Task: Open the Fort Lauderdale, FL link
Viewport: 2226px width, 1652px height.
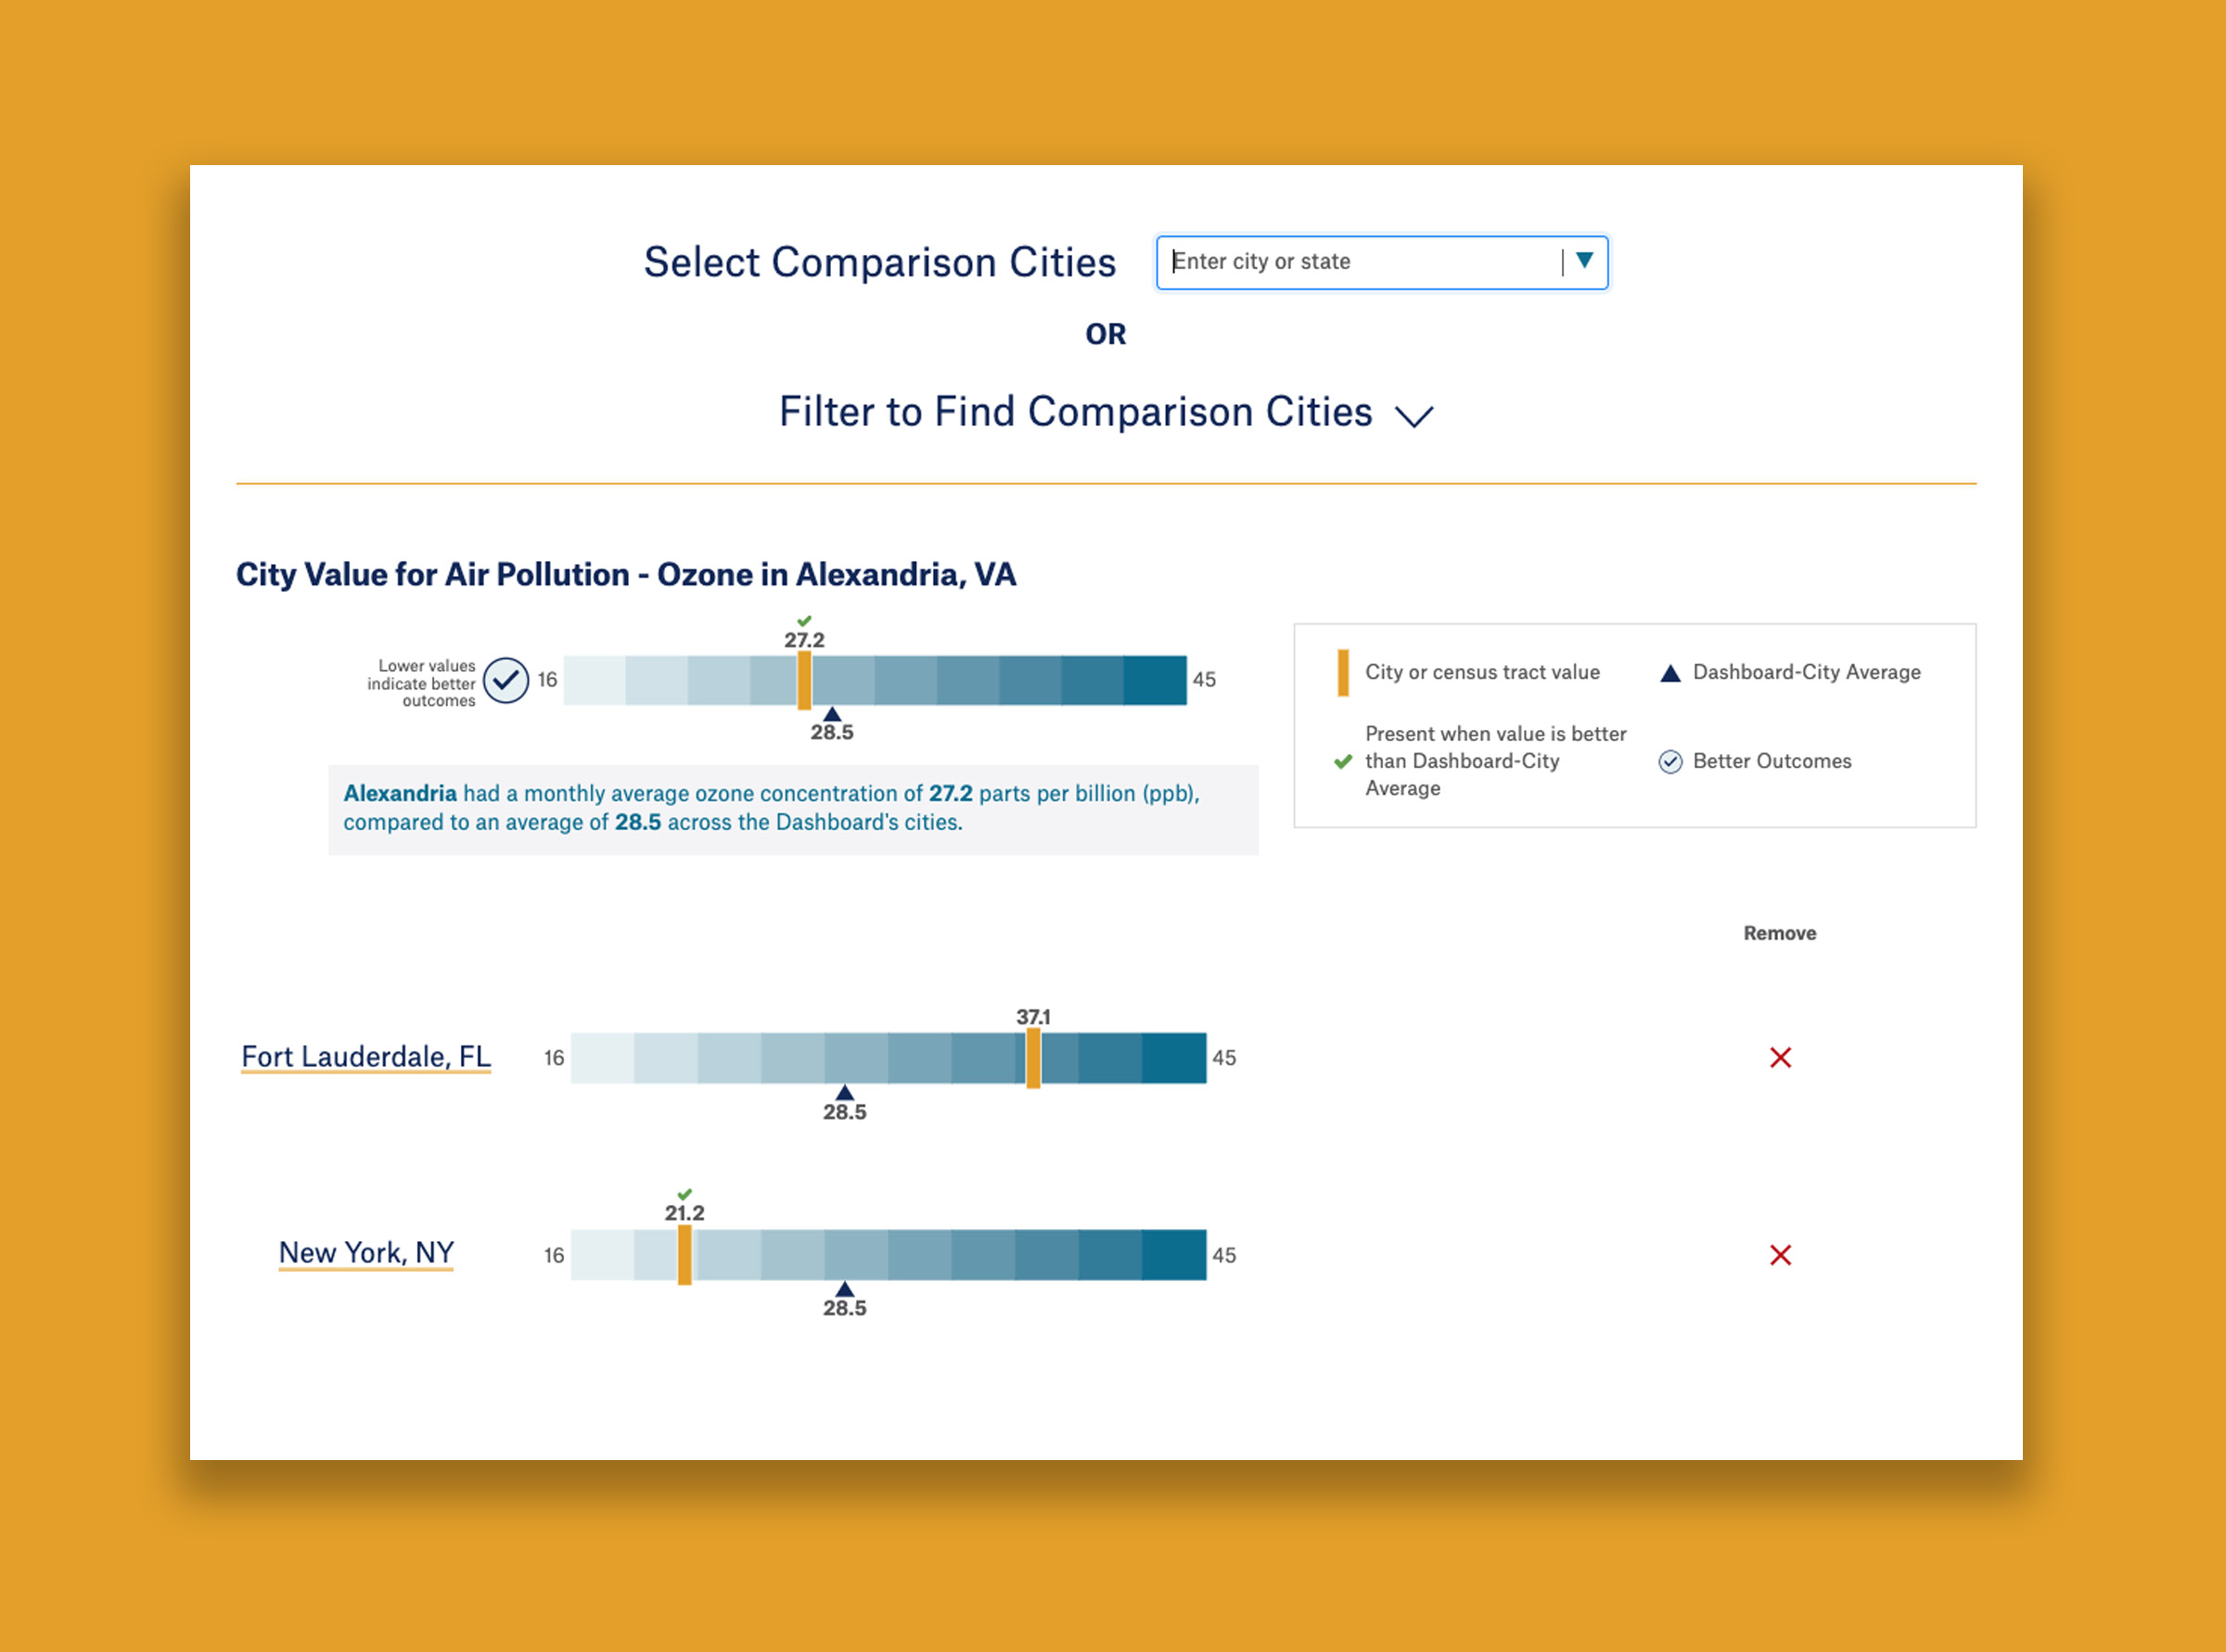Action: pos(366,1056)
